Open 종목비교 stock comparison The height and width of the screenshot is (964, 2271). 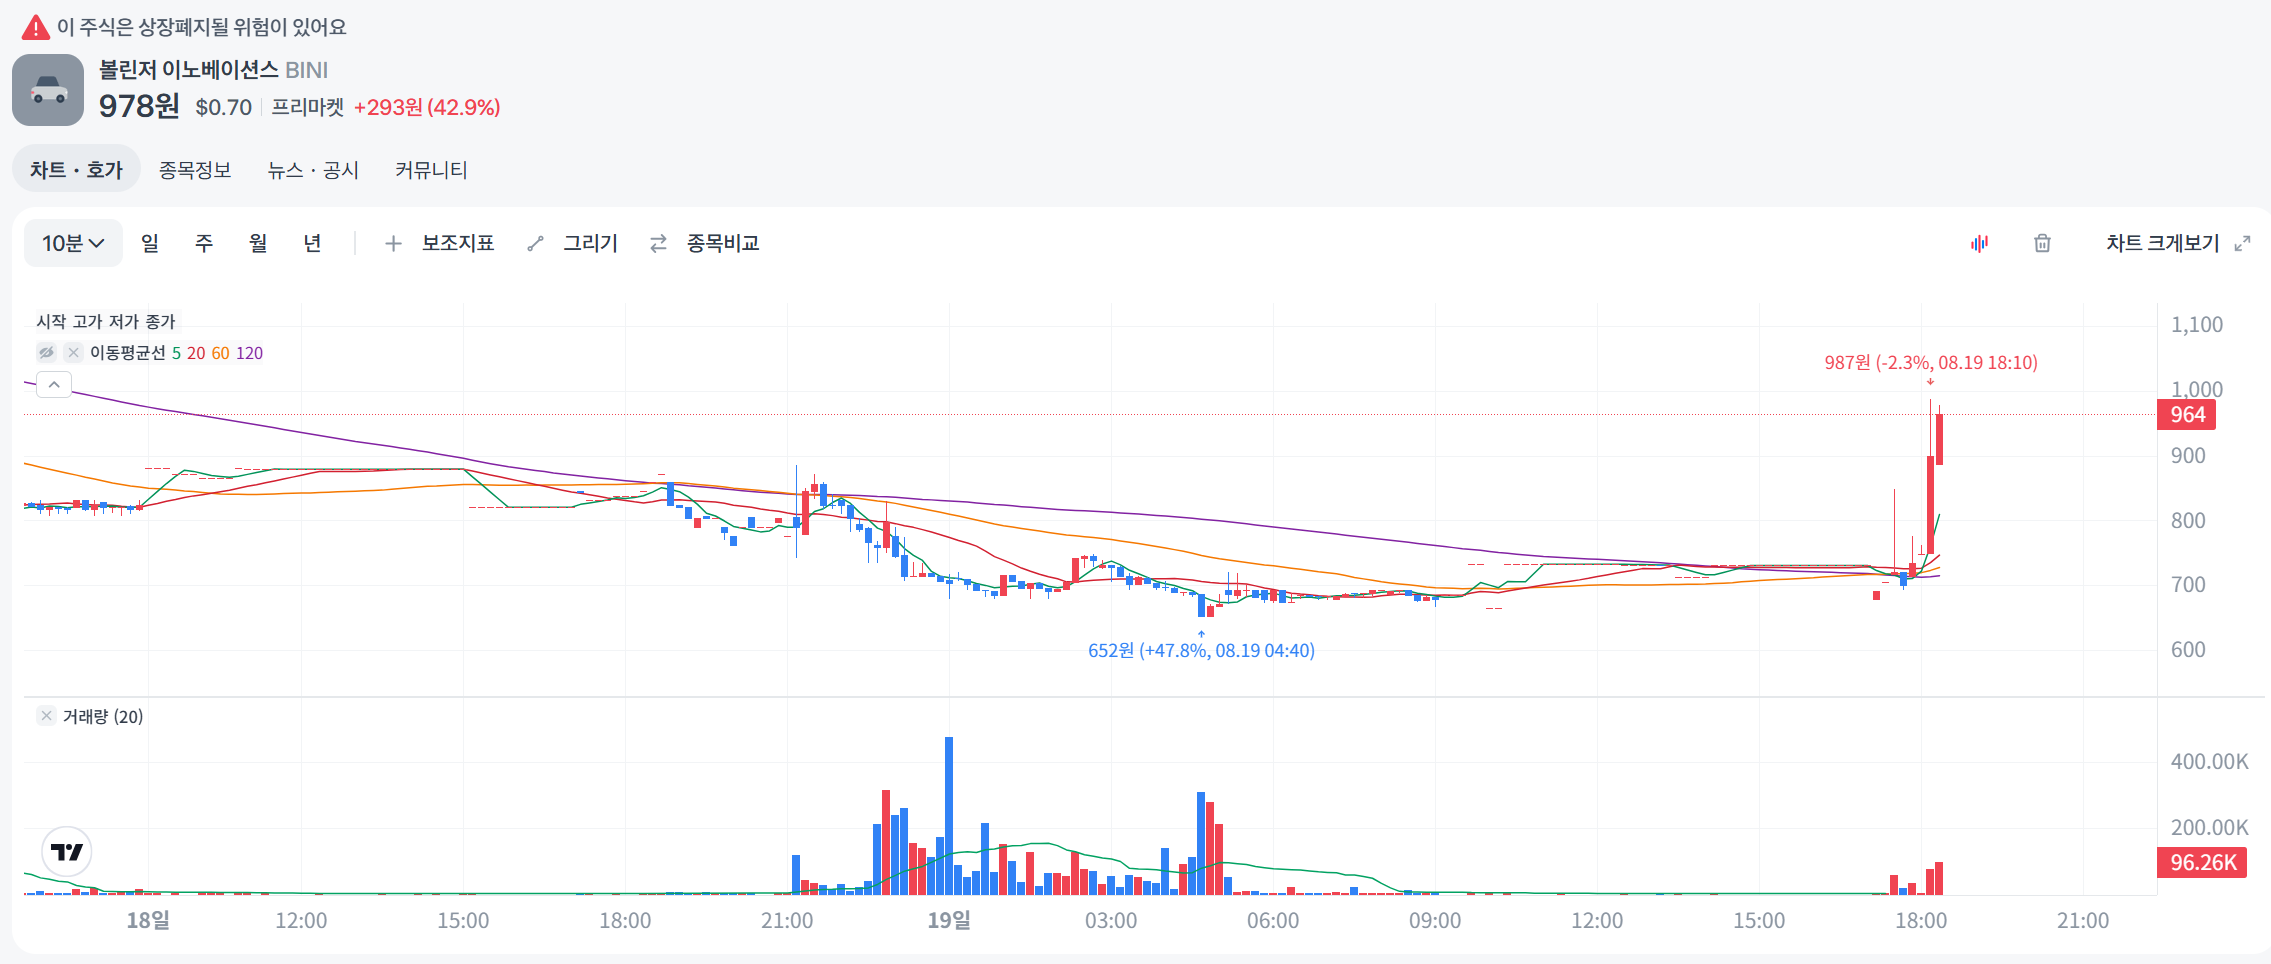(705, 243)
